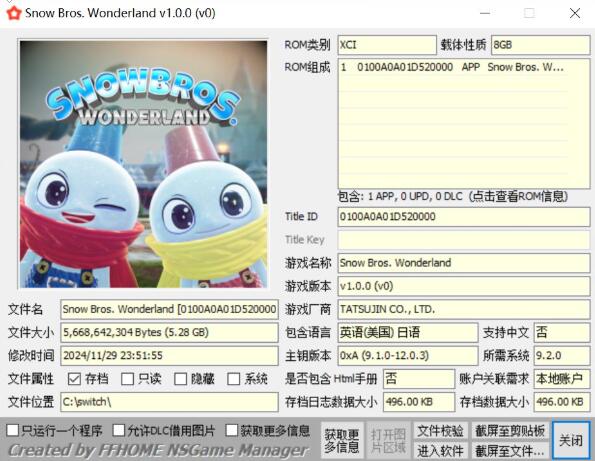Screen dimensions: 595x461
Task: Click the 存档日志数据大小 field 496.00 KB
Action: point(419,402)
